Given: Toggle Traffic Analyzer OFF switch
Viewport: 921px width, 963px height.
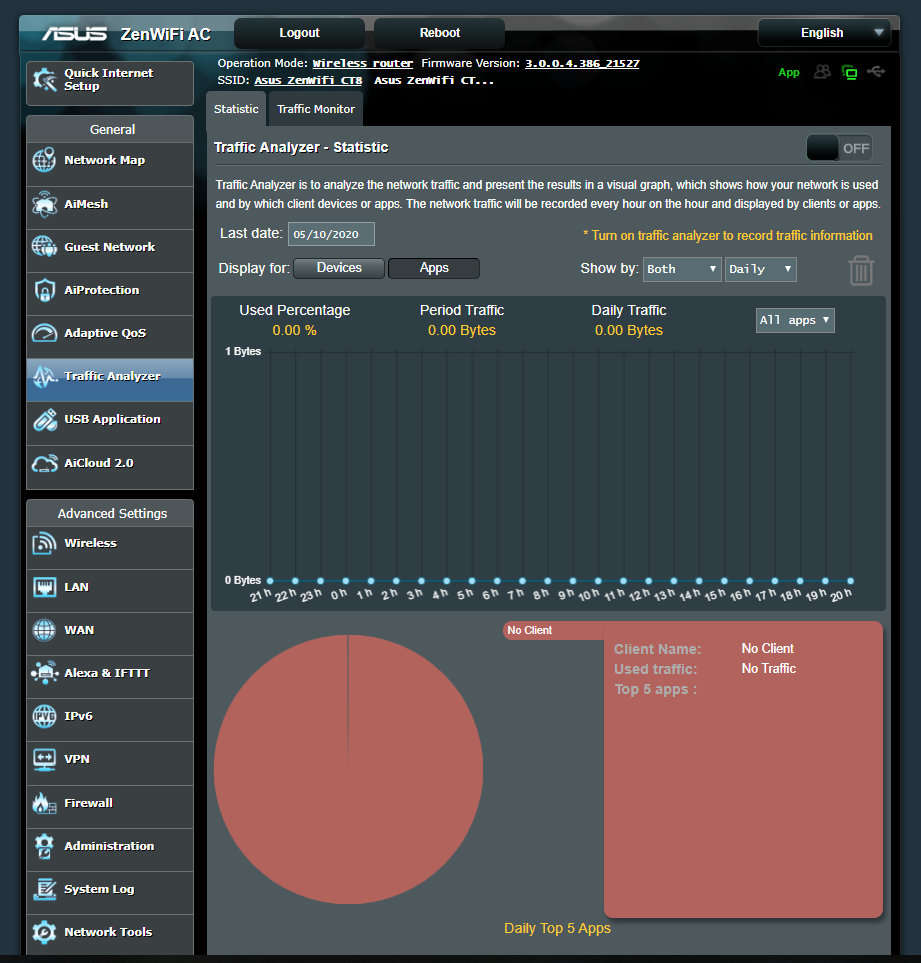Looking at the screenshot, I should click(x=839, y=148).
